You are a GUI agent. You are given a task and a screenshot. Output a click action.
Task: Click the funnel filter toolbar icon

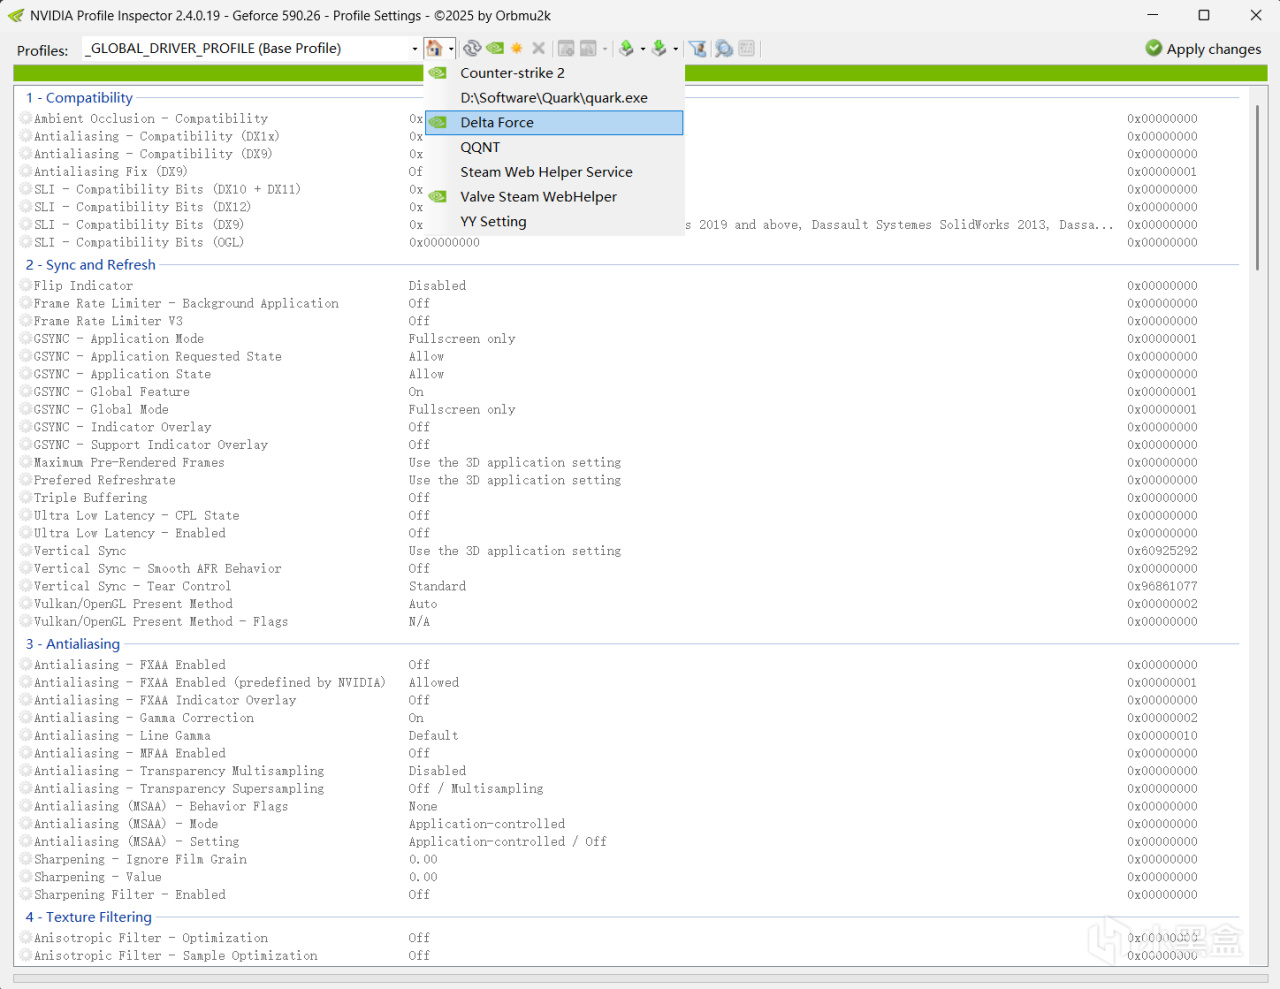tap(698, 48)
